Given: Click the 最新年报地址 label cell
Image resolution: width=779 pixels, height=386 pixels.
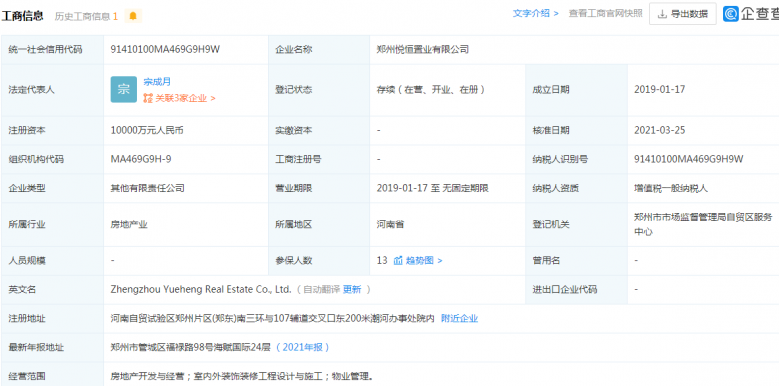Looking at the screenshot, I should click(x=52, y=347).
